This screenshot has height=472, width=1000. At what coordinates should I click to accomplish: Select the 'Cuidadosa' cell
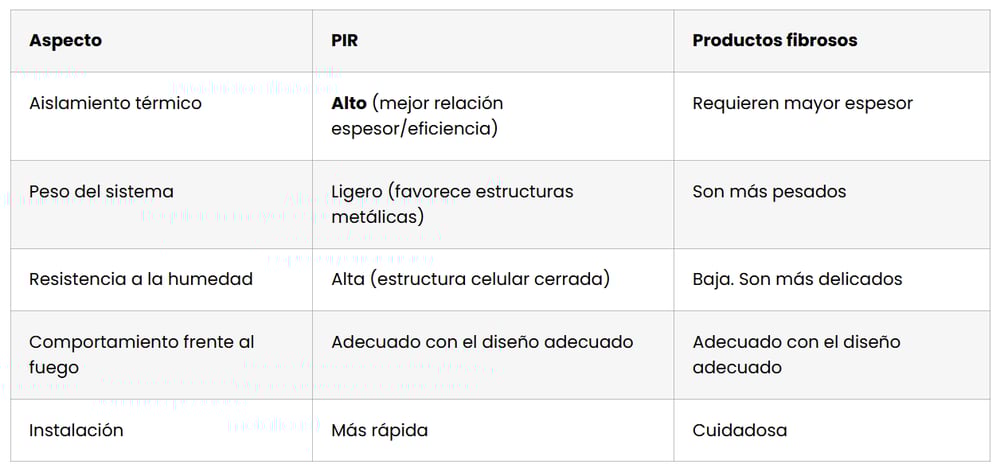click(x=739, y=430)
